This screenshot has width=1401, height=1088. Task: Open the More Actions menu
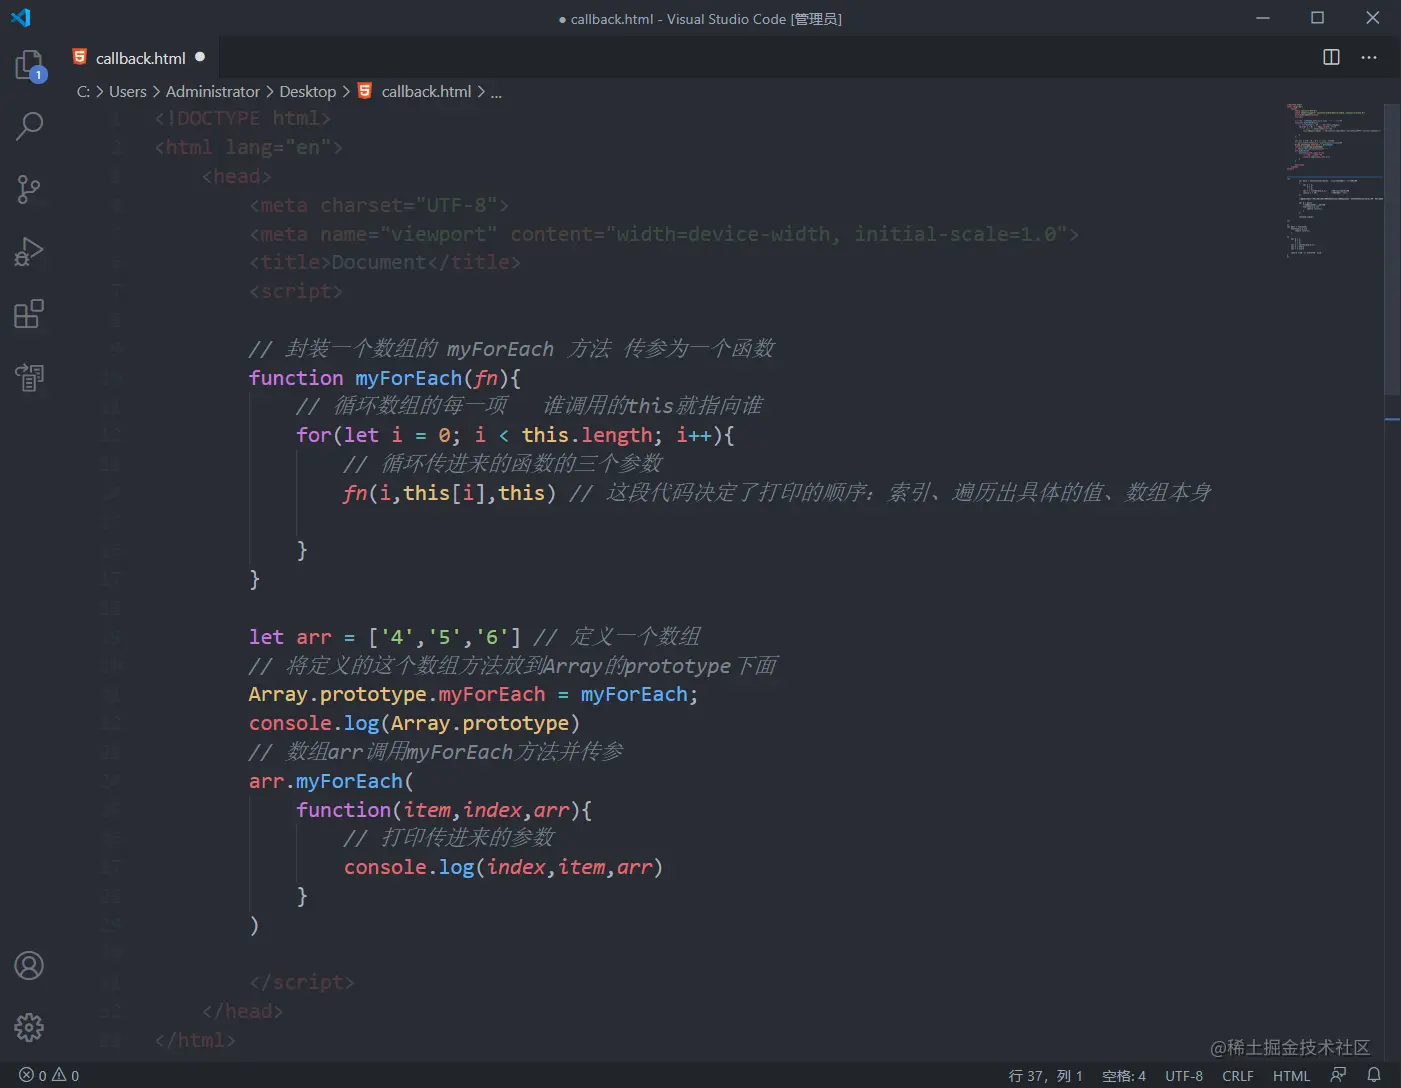[x=1369, y=57]
